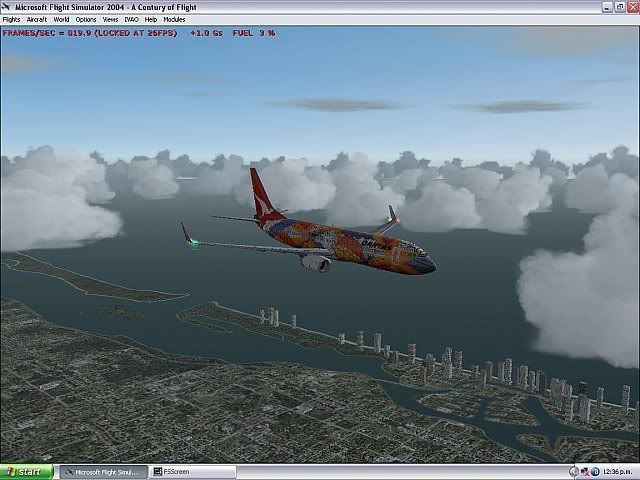Viewport: 640px width, 480px height.
Task: Minimize the Flight Simulator window
Action: coord(606,6)
